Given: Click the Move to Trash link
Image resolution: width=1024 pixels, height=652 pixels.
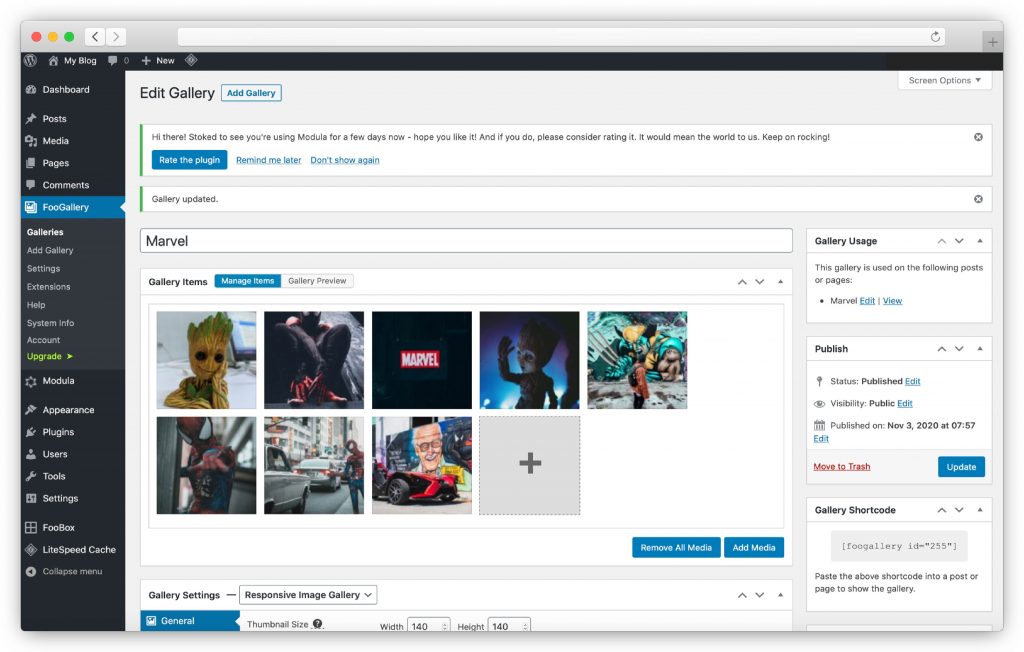Looking at the screenshot, I should pyautogui.click(x=841, y=466).
